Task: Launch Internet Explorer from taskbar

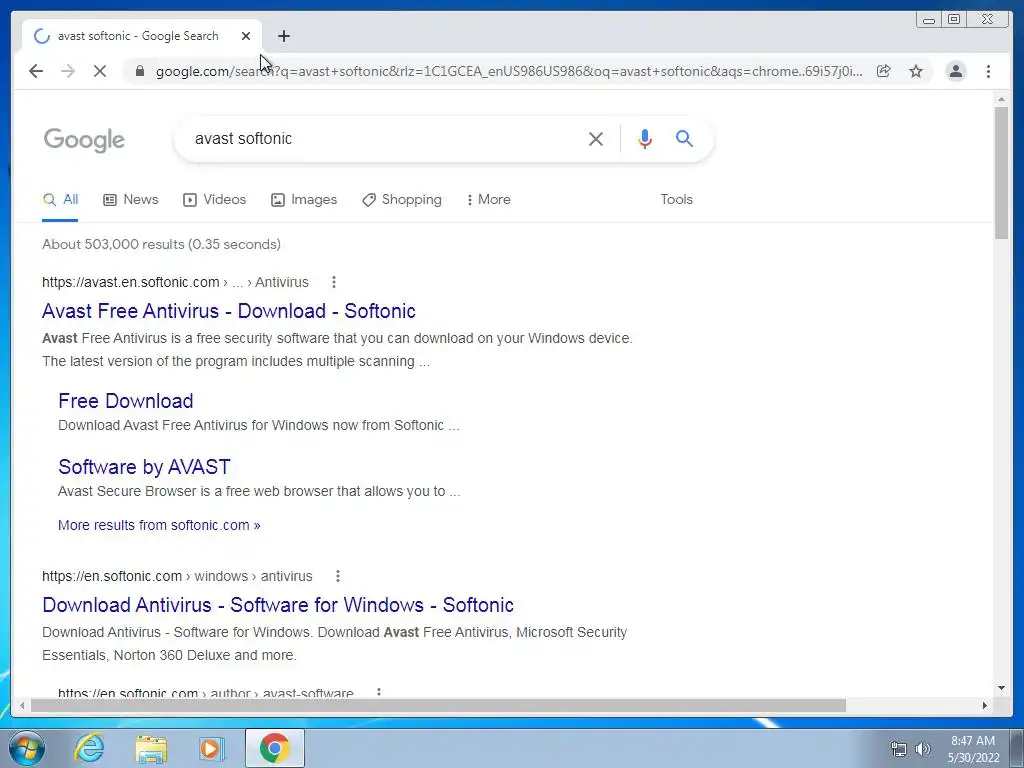Action: (x=89, y=748)
